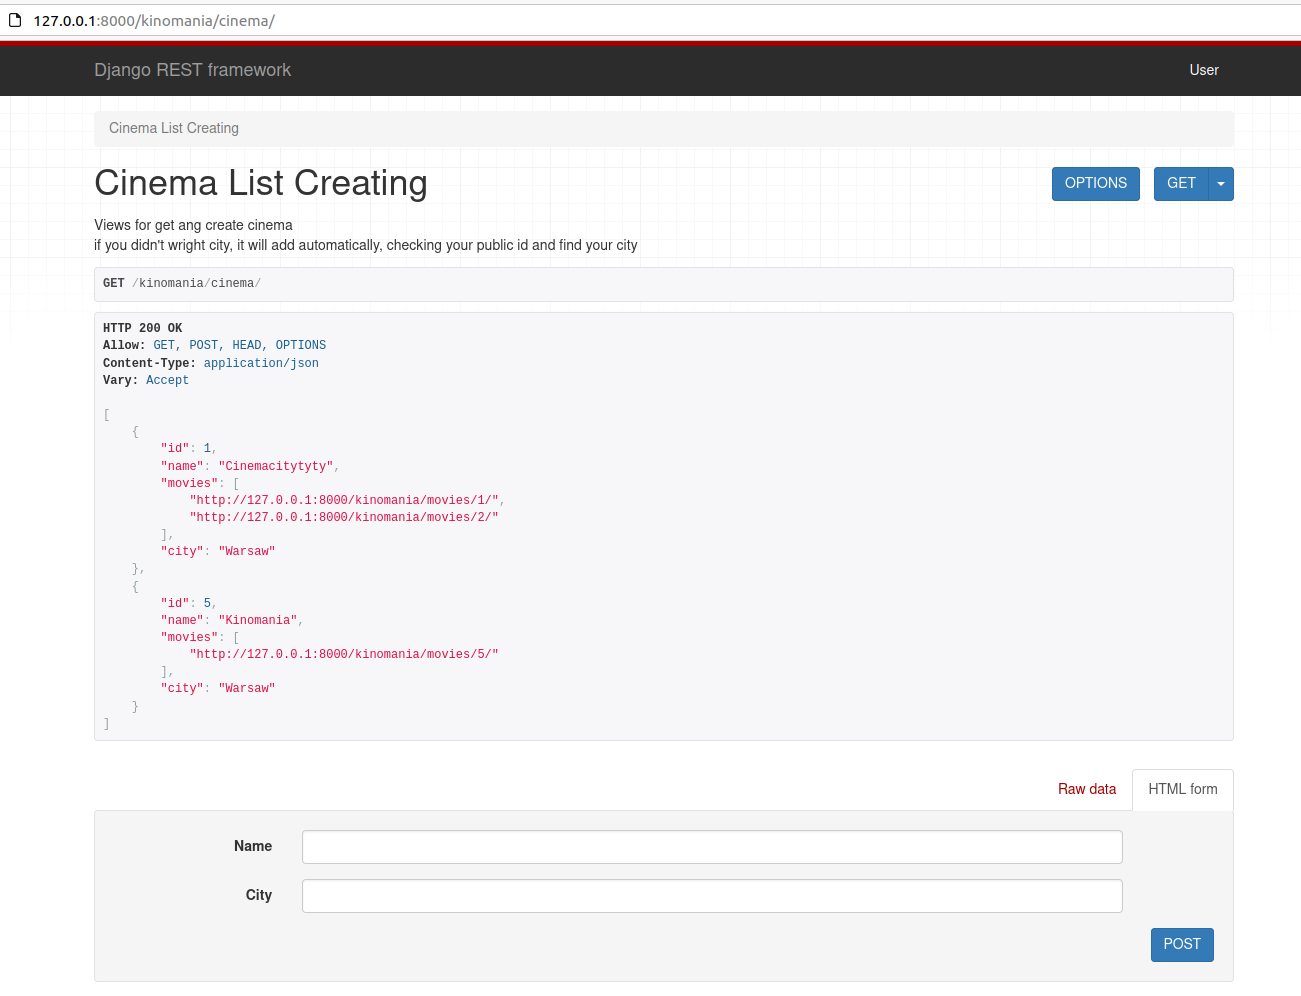The height and width of the screenshot is (996, 1301).
Task: Click the Cinema List Creating breadcrumb
Action: [174, 128]
